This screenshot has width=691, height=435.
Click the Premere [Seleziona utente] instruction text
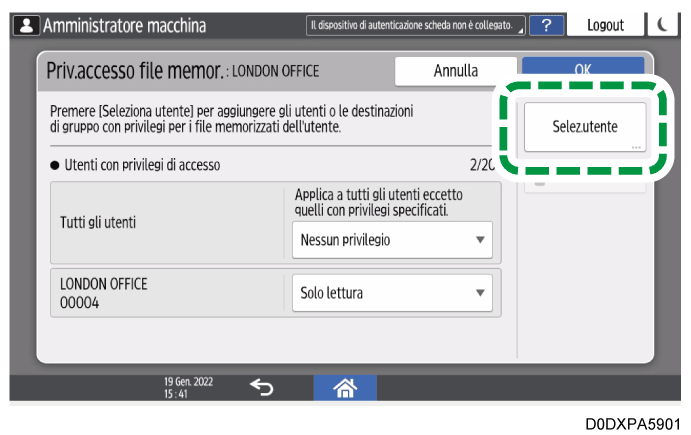(231, 119)
